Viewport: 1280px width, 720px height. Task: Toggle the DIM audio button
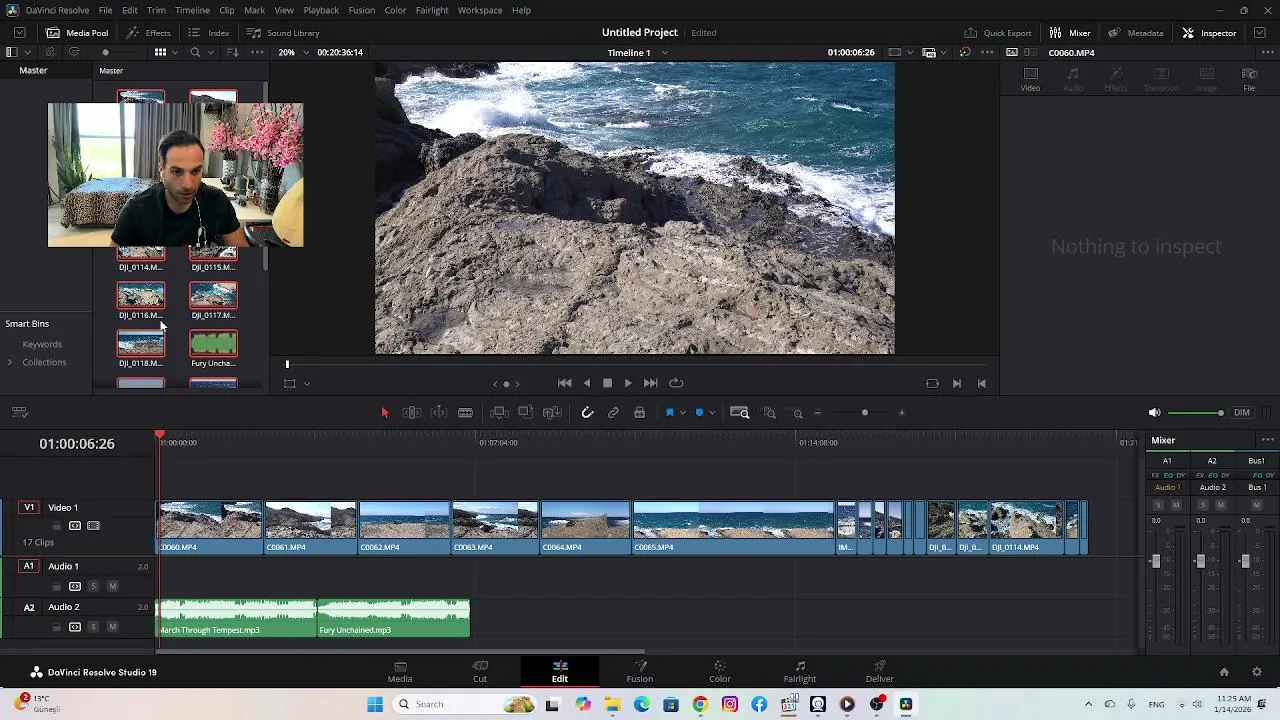(1241, 413)
